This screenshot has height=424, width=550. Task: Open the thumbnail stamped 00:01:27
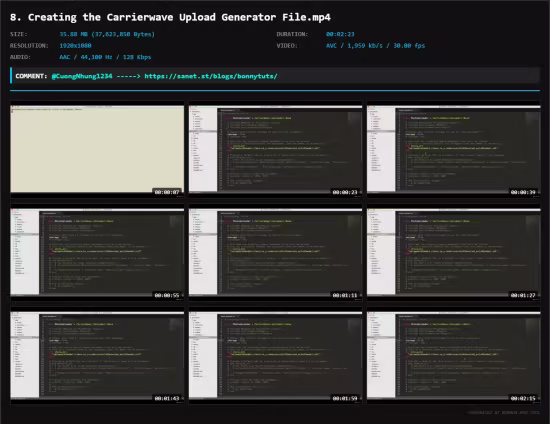click(454, 253)
